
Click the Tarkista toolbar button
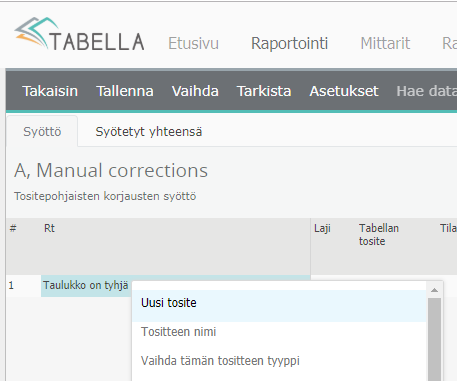click(x=264, y=91)
